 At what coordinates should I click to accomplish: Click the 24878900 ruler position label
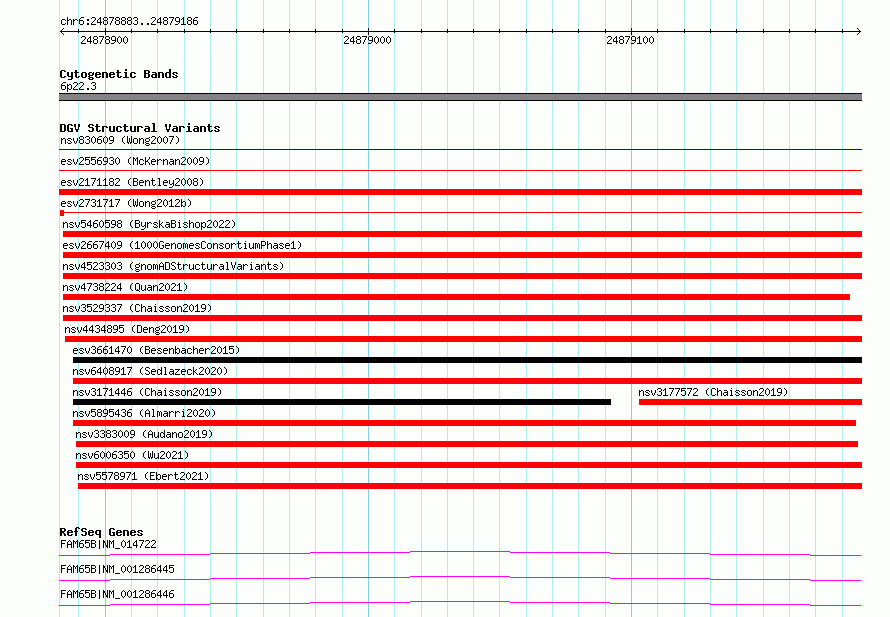104,40
